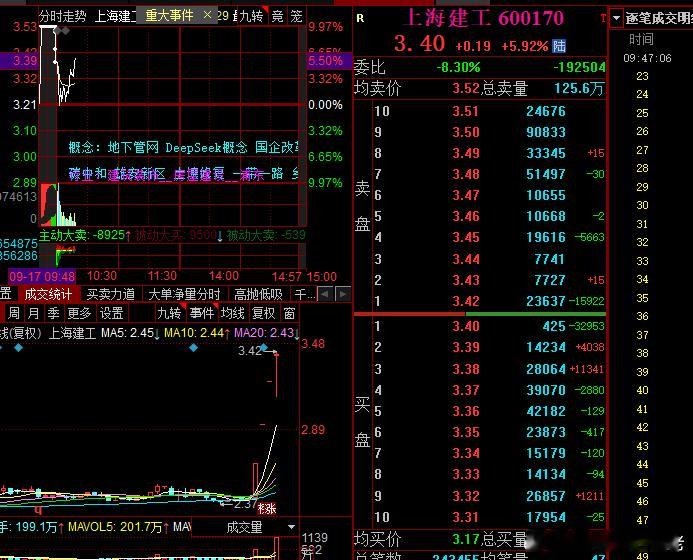The height and width of the screenshot is (560, 693).
Task: Toggle 事件 markers on the K-line
Action: (202, 313)
